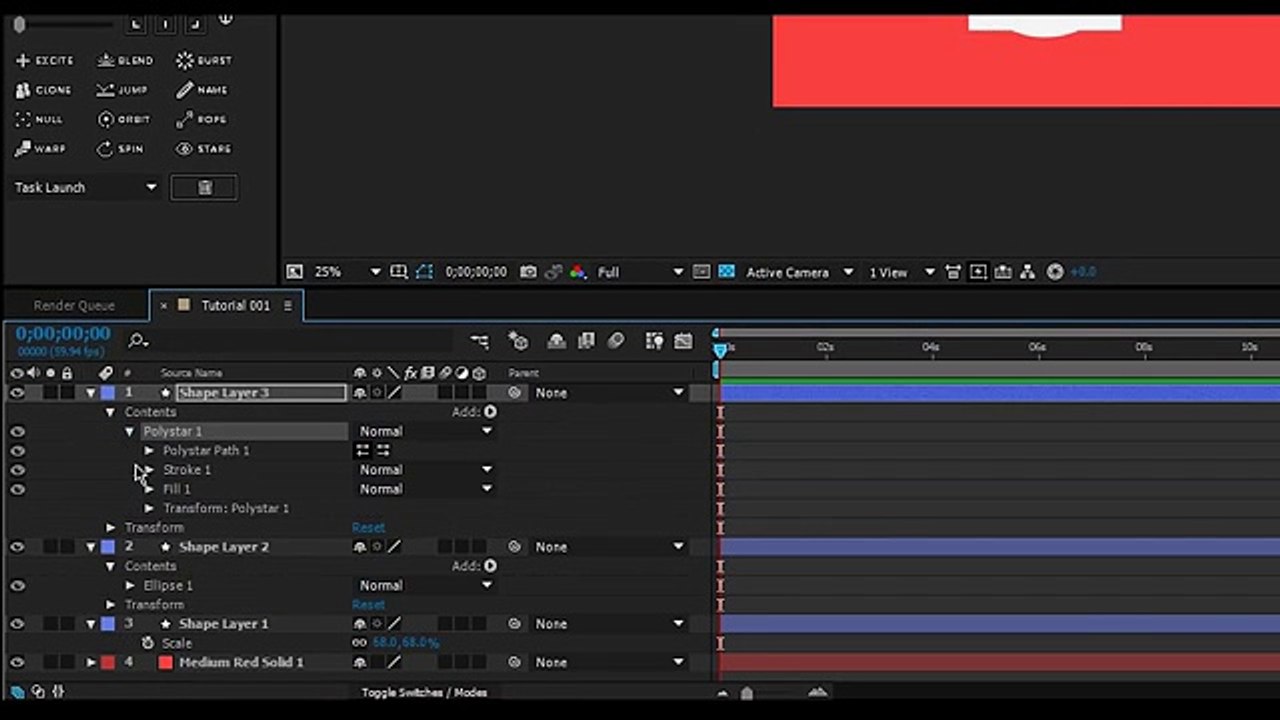Click the Clone tool icon
The height and width of the screenshot is (720, 1280).
(24, 90)
